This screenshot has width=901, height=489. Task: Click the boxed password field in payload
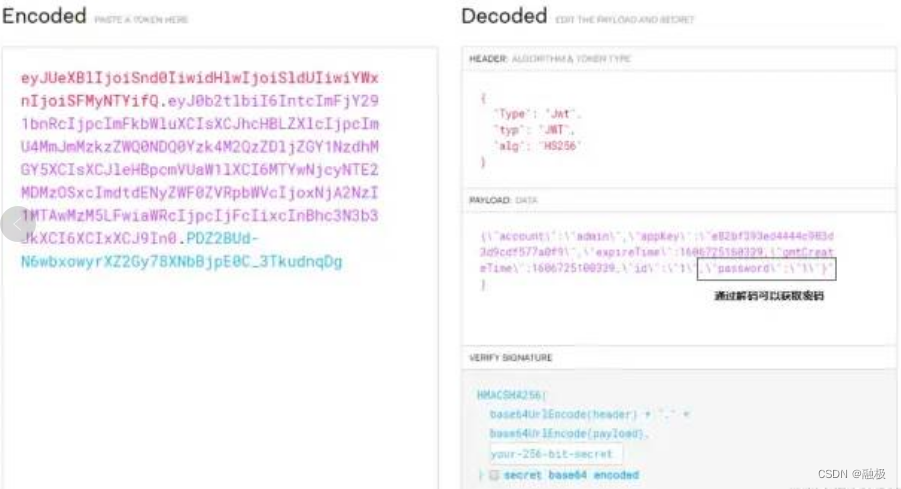[767, 269]
